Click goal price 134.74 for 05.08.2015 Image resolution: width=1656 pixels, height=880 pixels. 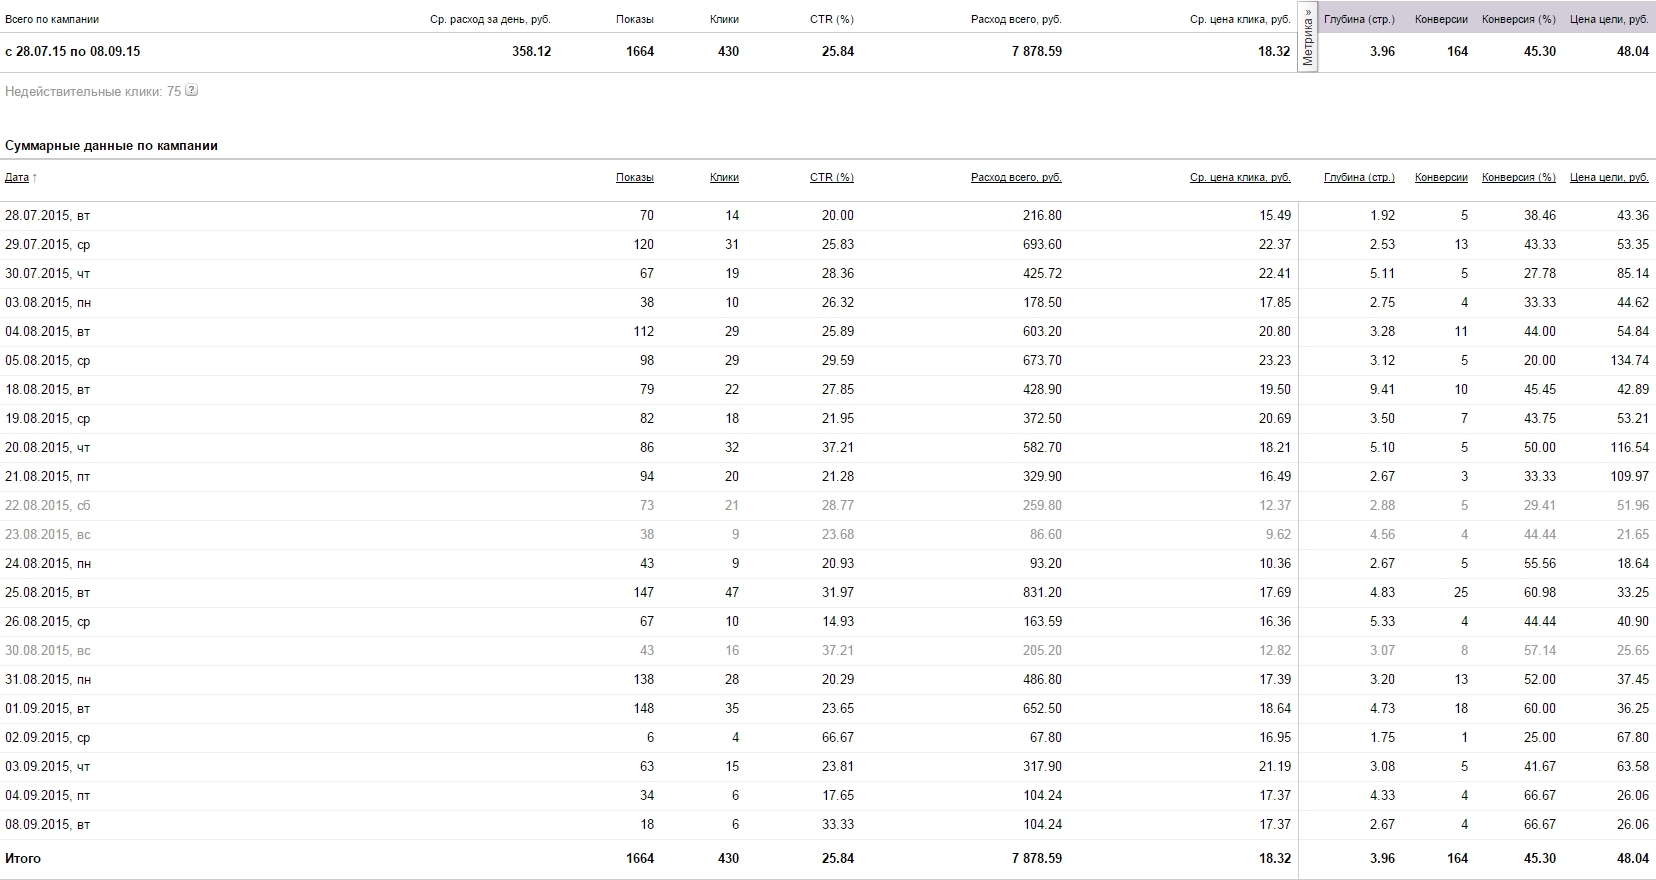click(x=1630, y=360)
